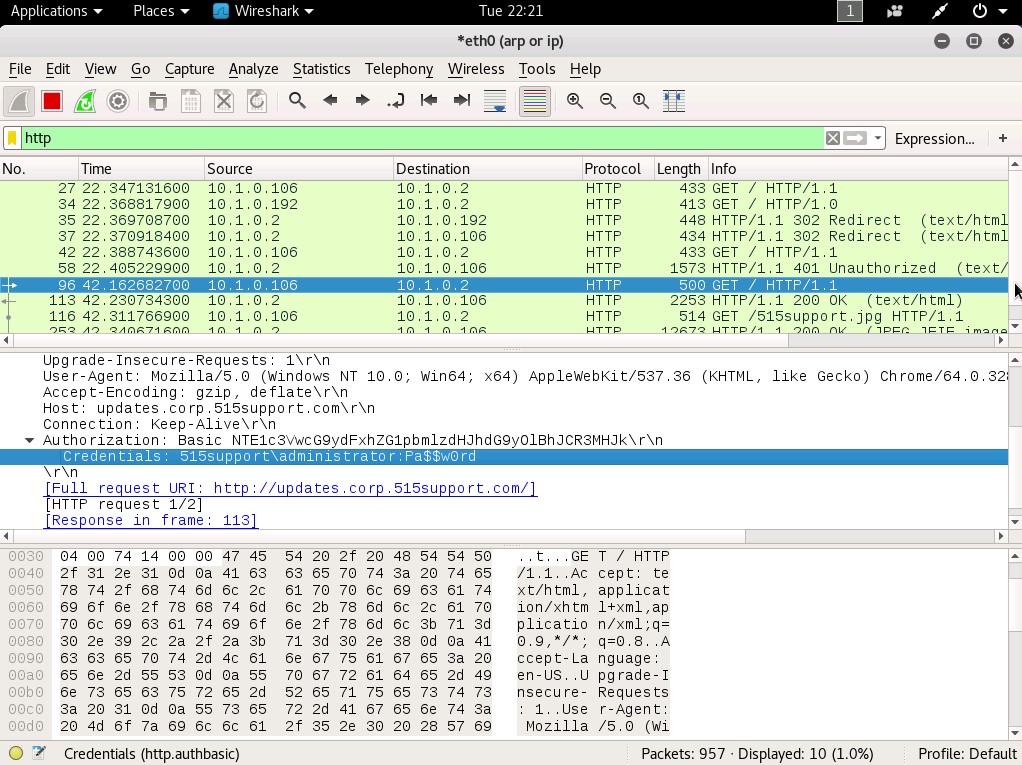
Task: Open the Tools menu
Action: 537,69
